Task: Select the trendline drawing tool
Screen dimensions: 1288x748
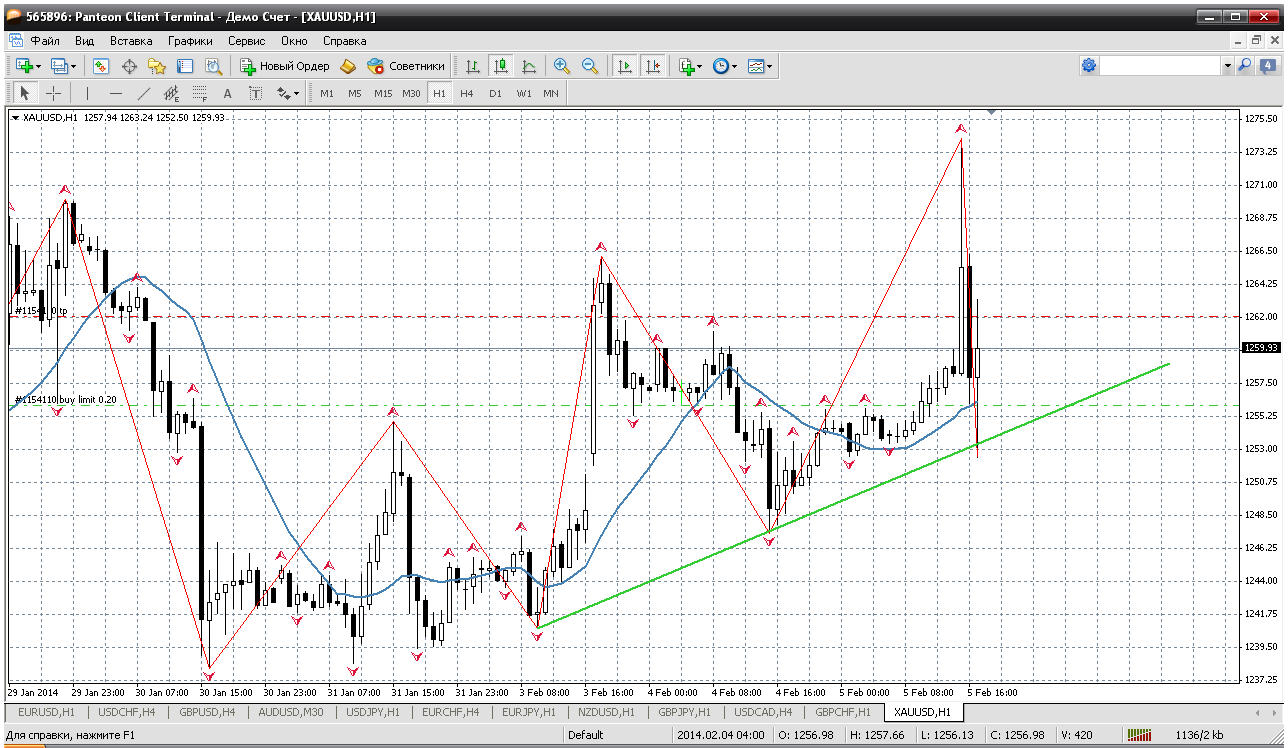Action: point(144,93)
